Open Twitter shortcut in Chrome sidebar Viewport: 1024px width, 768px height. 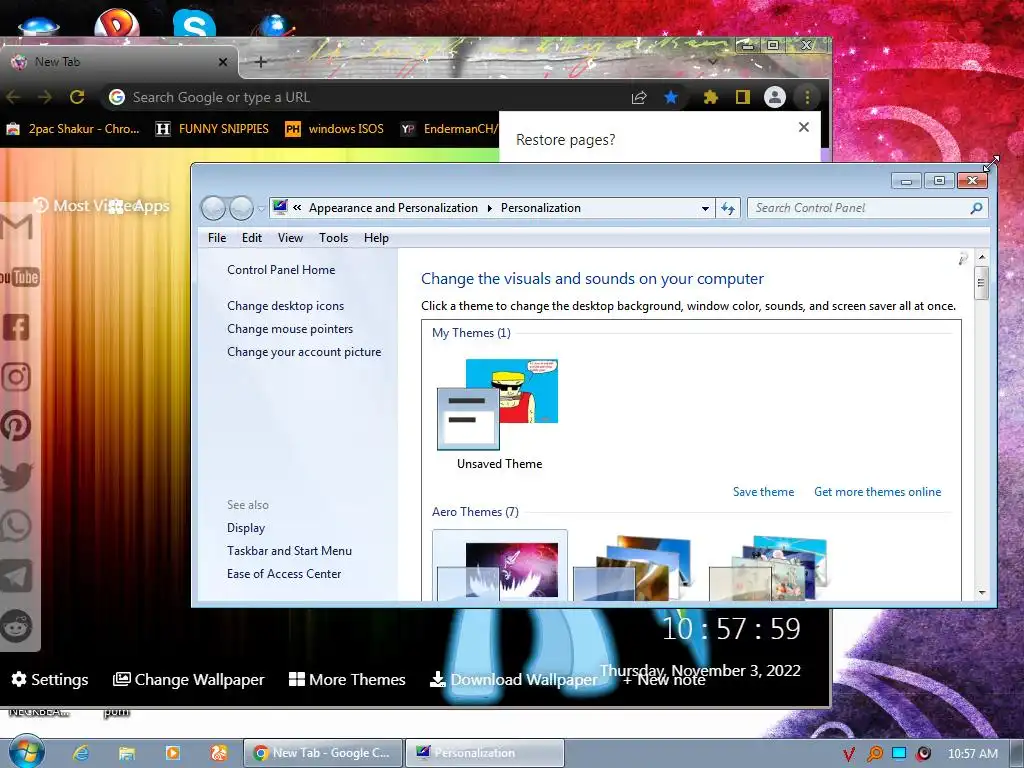[x=16, y=476]
